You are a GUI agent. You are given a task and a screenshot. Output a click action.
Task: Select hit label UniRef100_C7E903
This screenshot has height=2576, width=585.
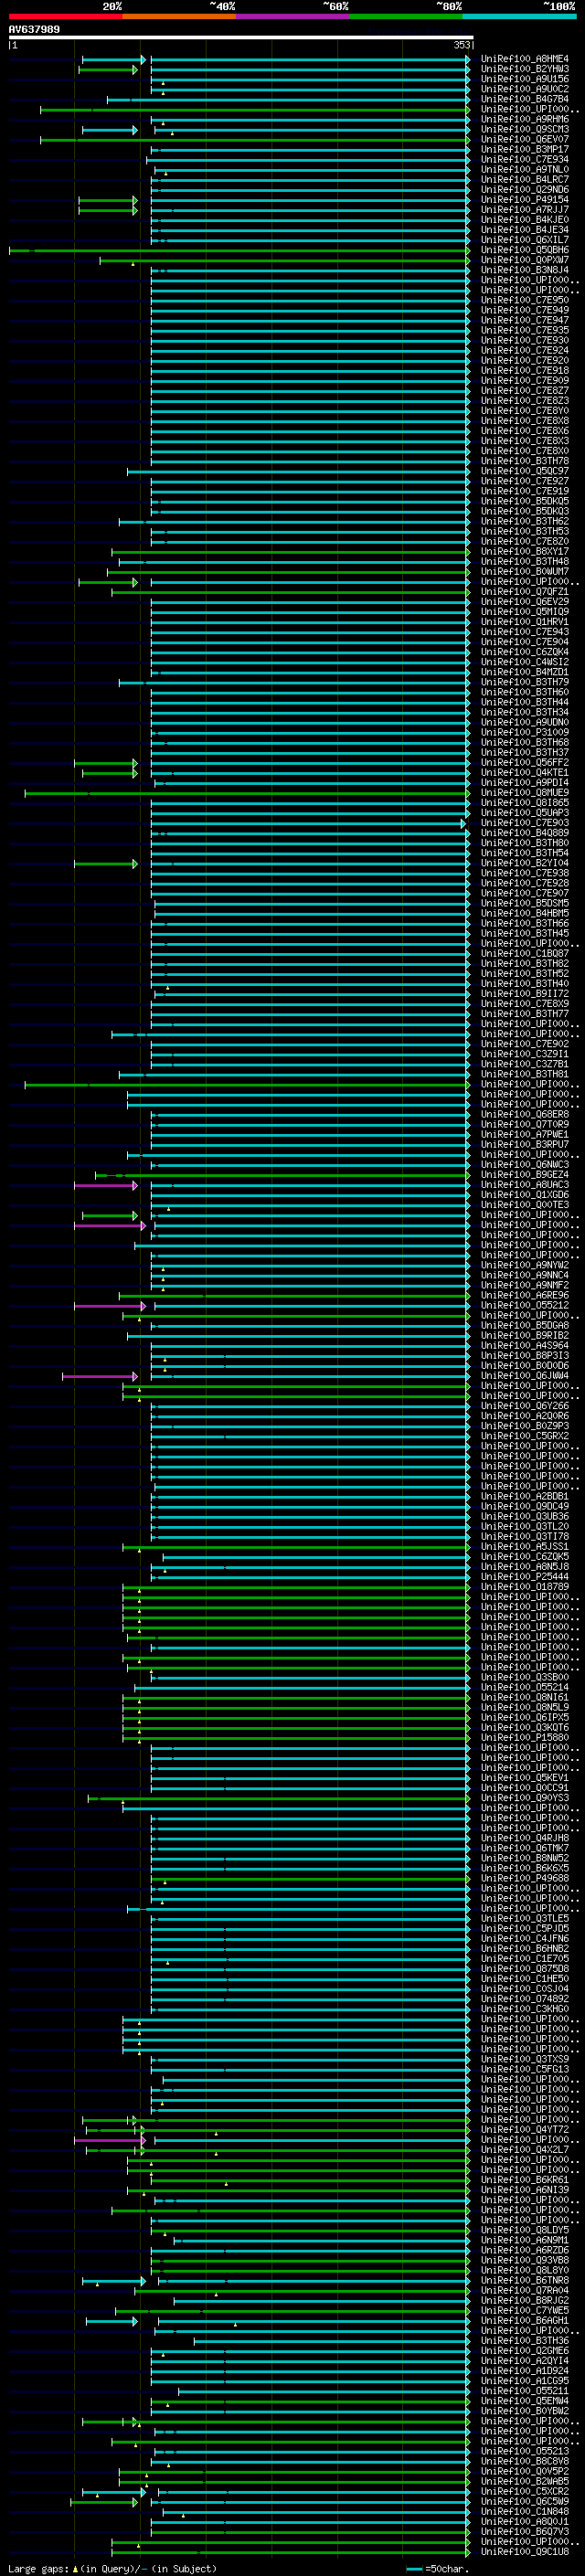click(x=525, y=823)
